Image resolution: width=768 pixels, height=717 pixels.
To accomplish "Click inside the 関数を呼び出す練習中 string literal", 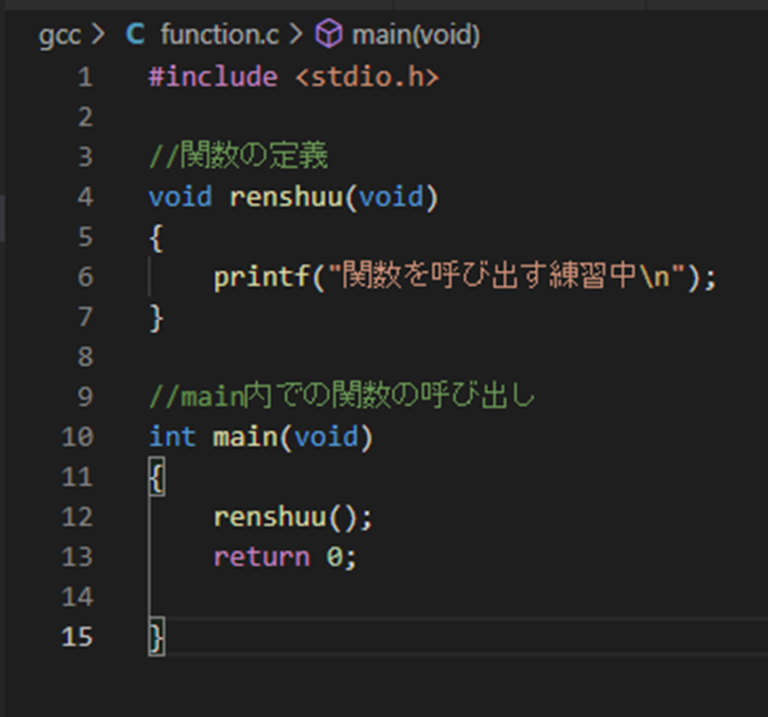I will 490,277.
